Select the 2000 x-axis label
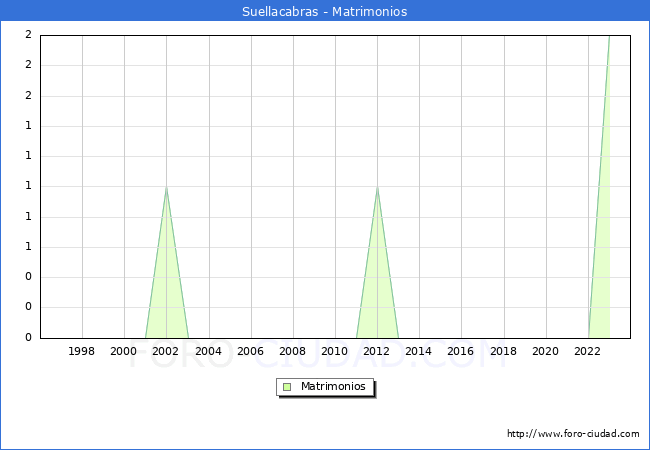Screen dimensions: 650x450 point(124,351)
